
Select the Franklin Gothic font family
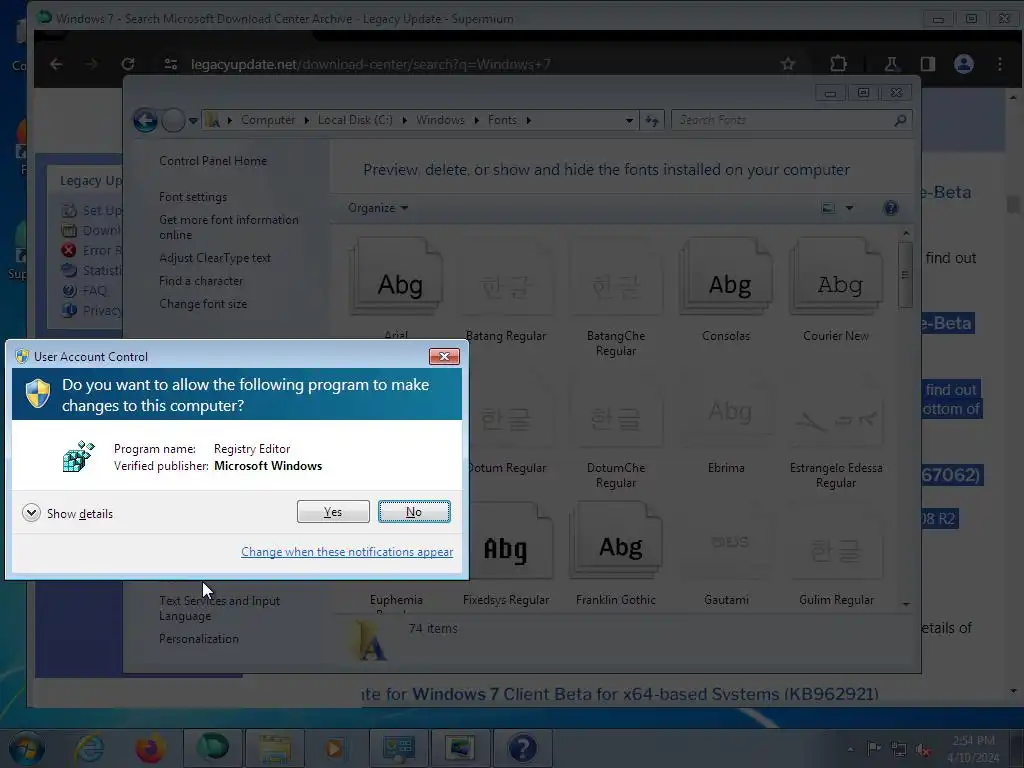coord(616,555)
